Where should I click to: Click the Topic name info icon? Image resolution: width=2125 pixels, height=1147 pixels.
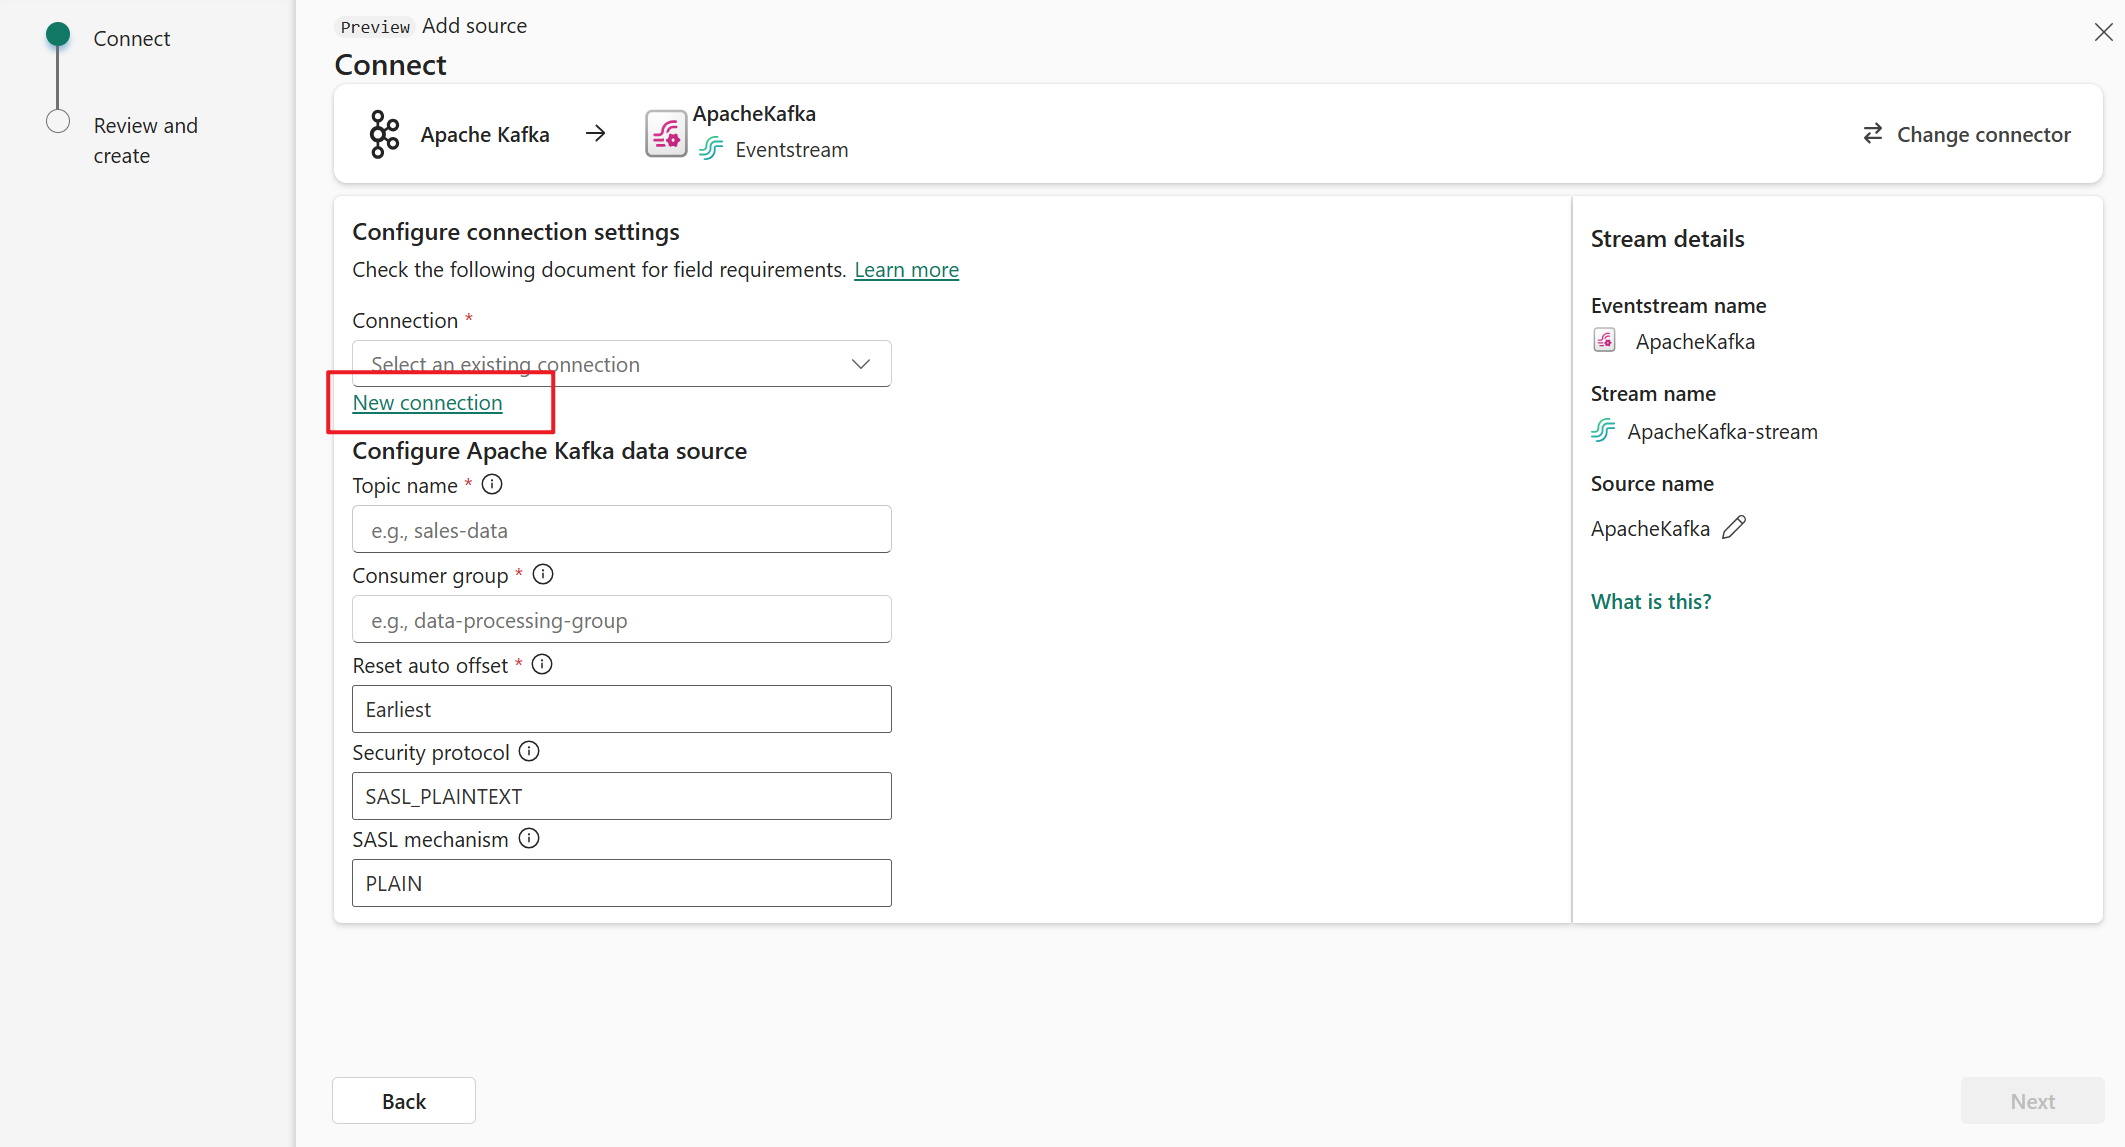tap(493, 485)
